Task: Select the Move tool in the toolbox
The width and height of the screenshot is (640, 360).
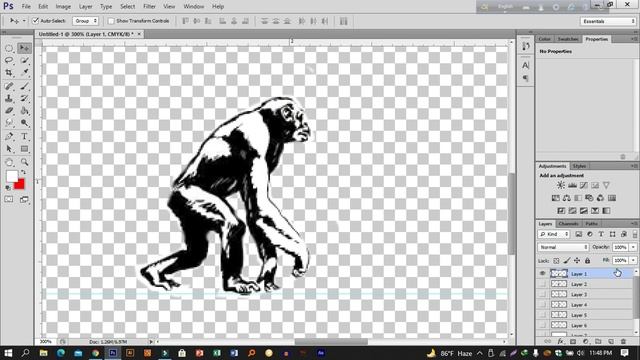Action: (24, 48)
